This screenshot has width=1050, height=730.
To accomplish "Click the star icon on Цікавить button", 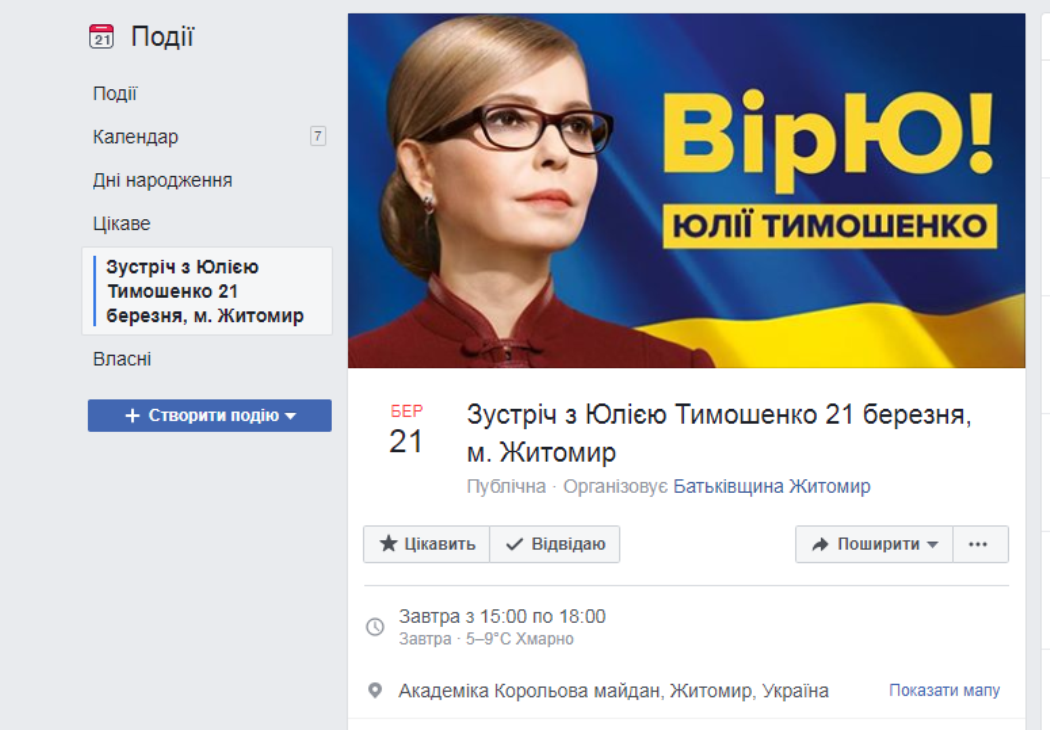I will click(388, 543).
